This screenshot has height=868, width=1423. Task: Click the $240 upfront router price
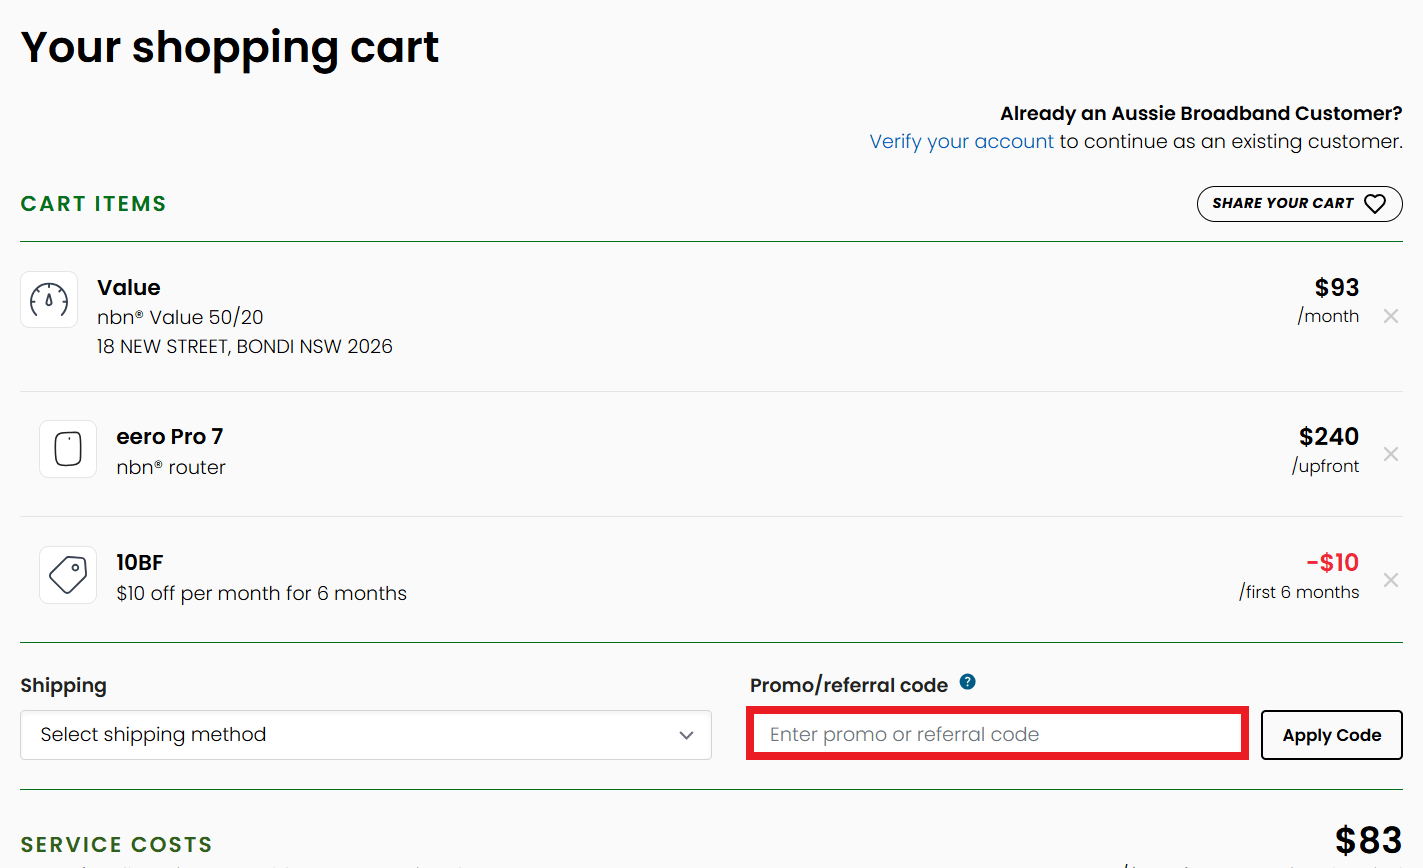[1328, 437]
